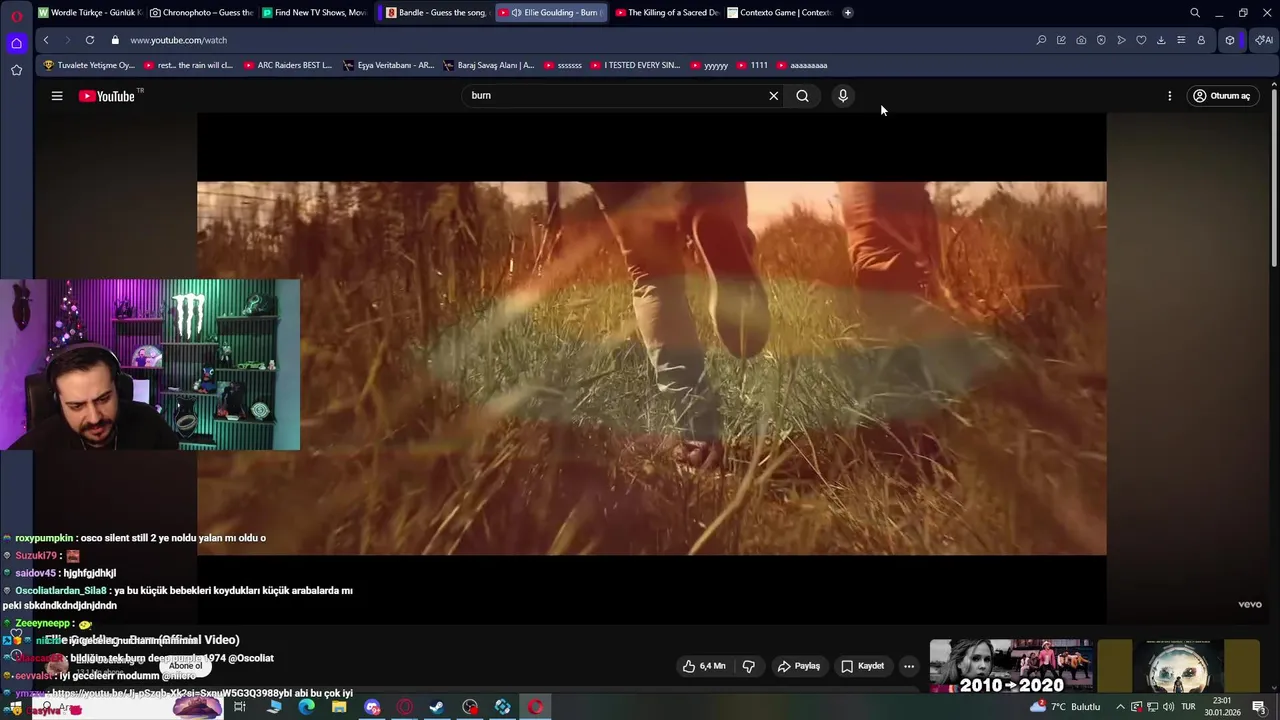
Task: Take a snapshot with camera icon
Action: click(x=1081, y=40)
